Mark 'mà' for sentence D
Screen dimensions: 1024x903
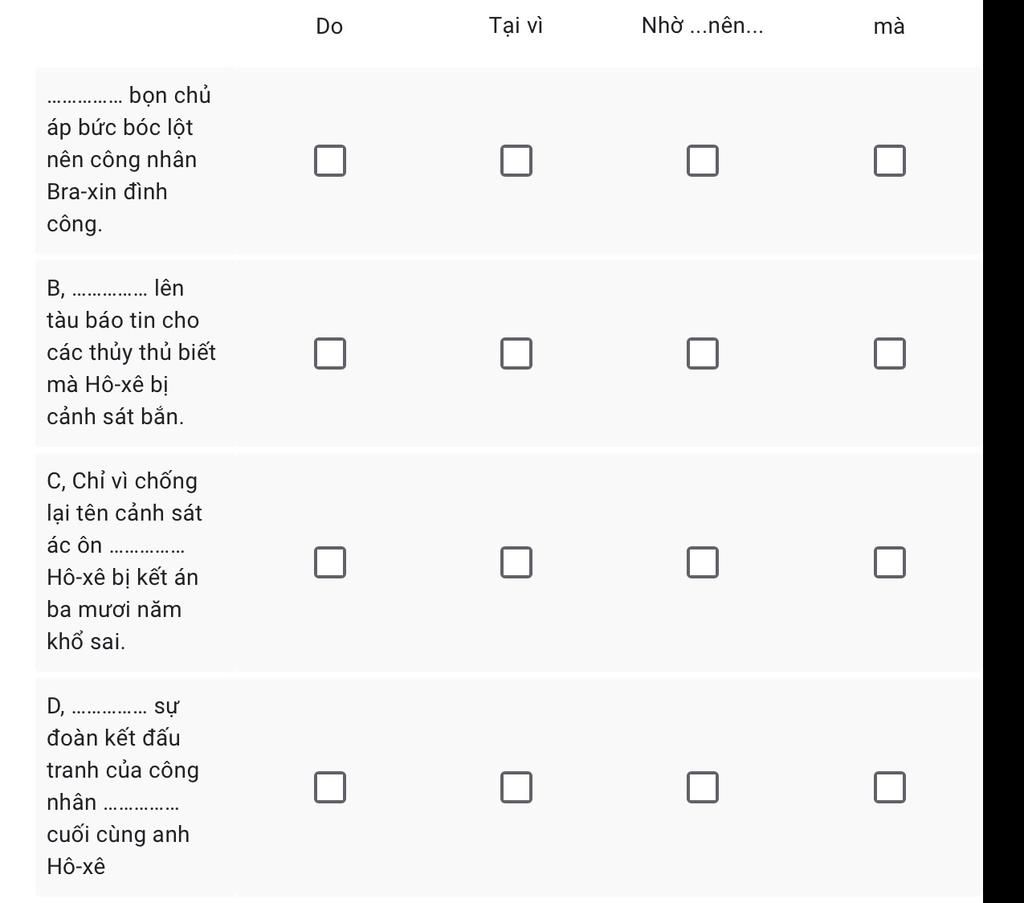click(889, 787)
